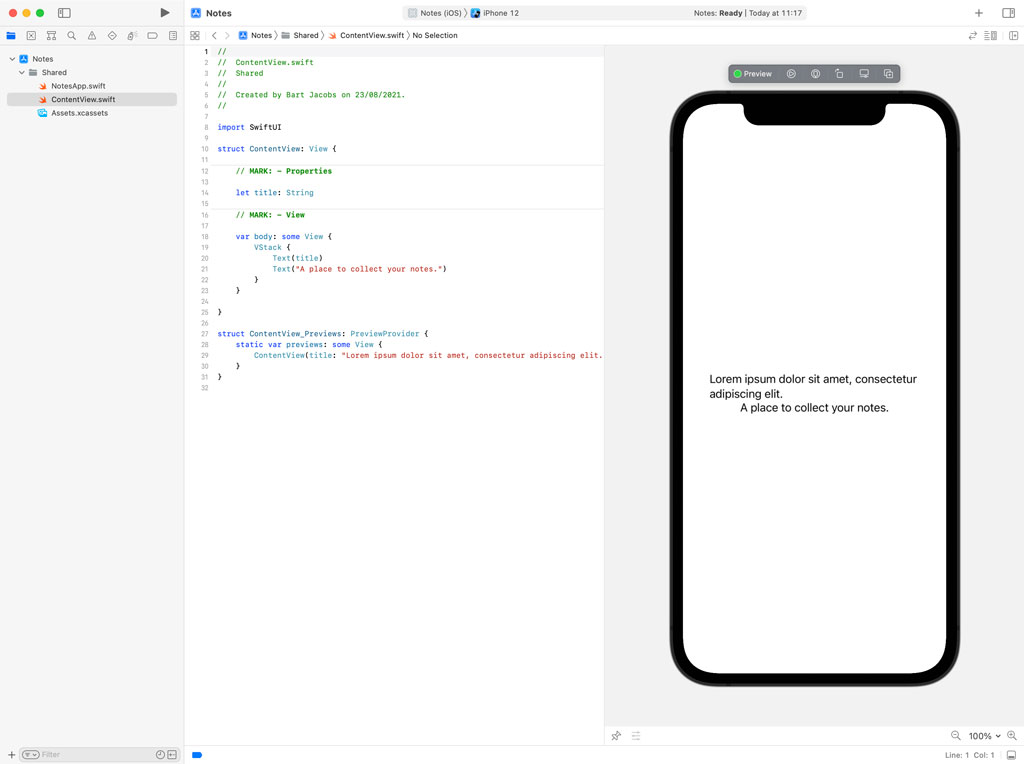Go forward in editor history

[227, 35]
